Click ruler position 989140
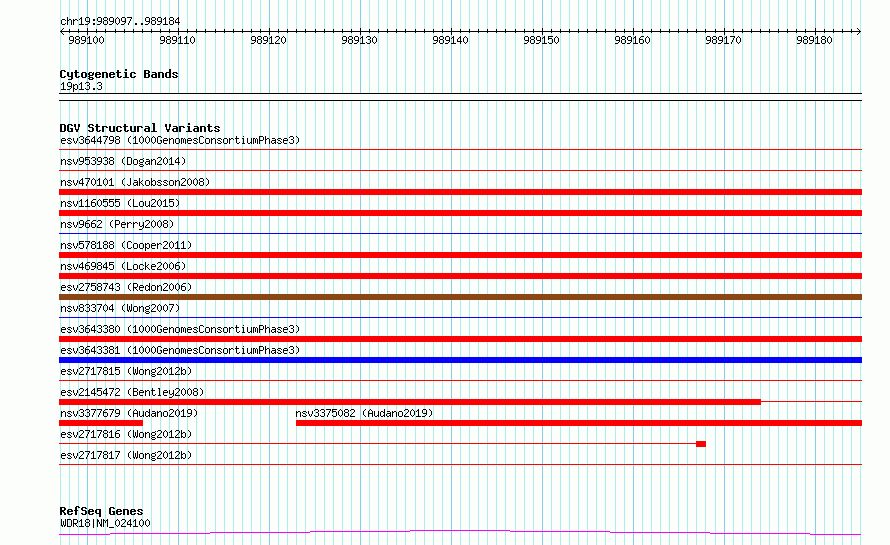890x545 pixels. point(451,40)
